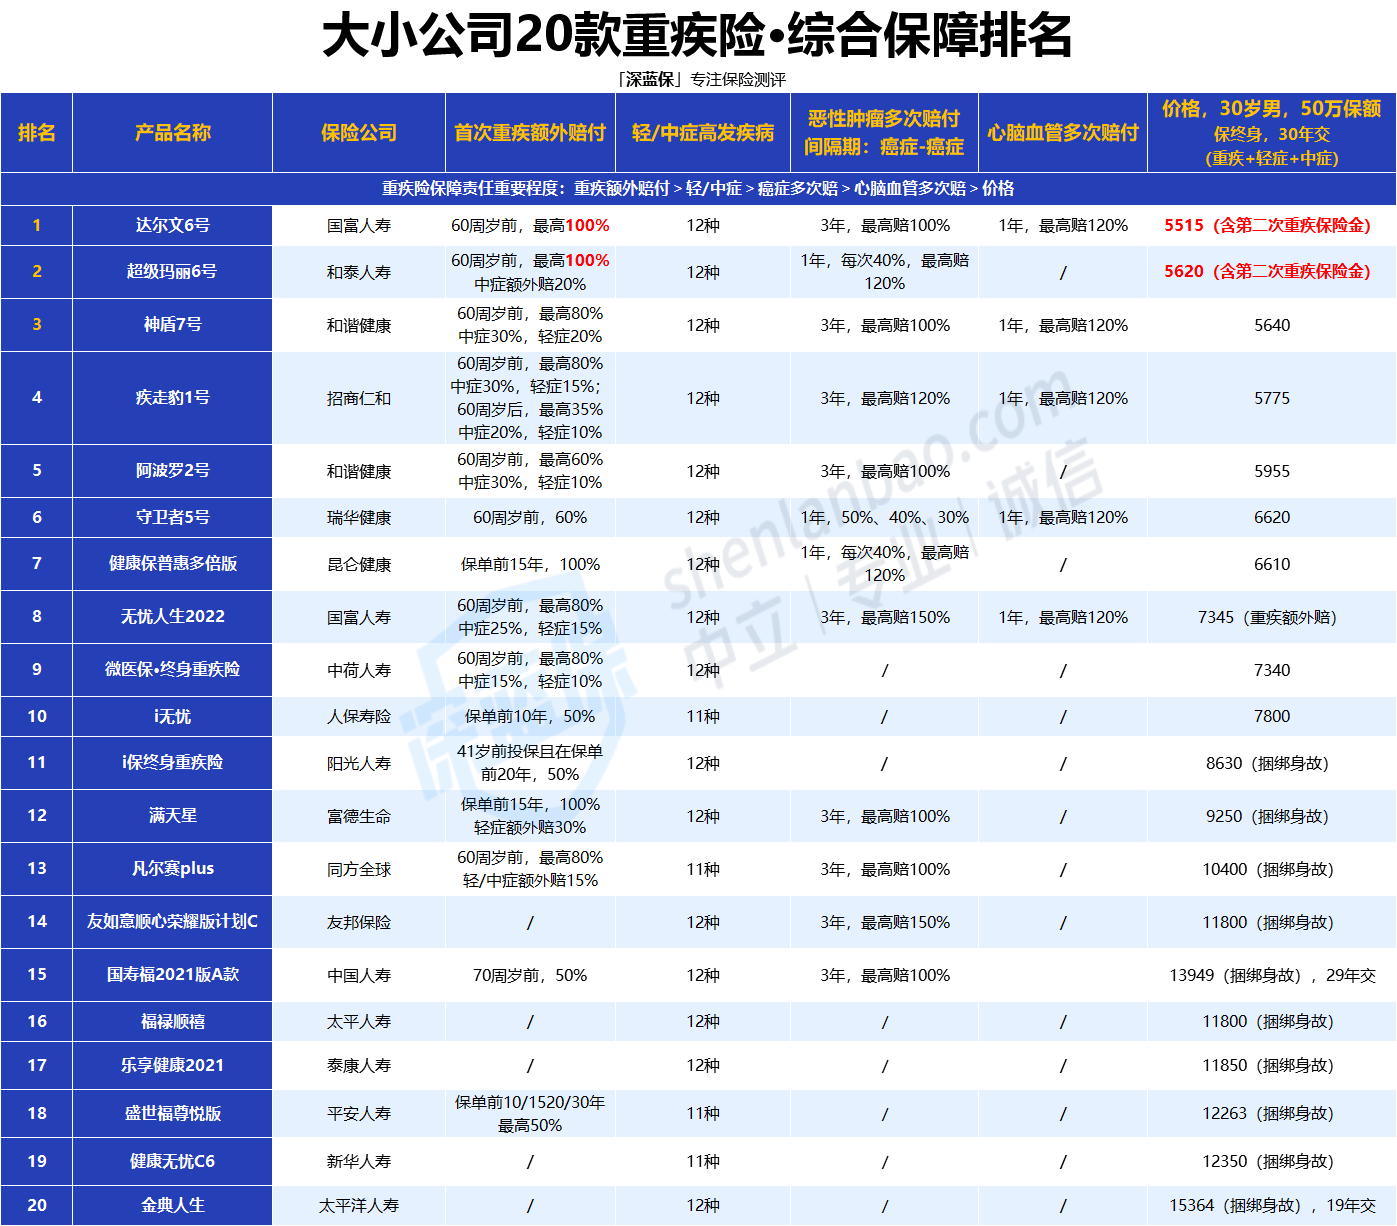Click the 重疾险保障责任重要程度 note row
The image size is (1397, 1226).
pyautogui.click(x=698, y=188)
